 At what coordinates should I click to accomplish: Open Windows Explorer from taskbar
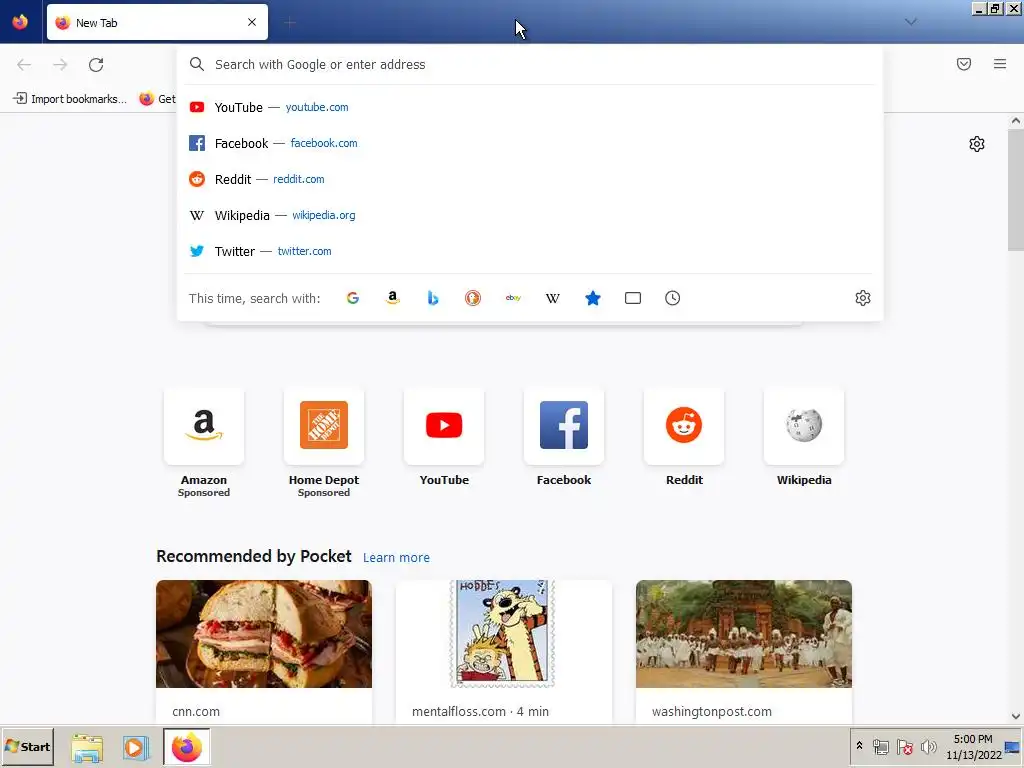click(x=87, y=747)
